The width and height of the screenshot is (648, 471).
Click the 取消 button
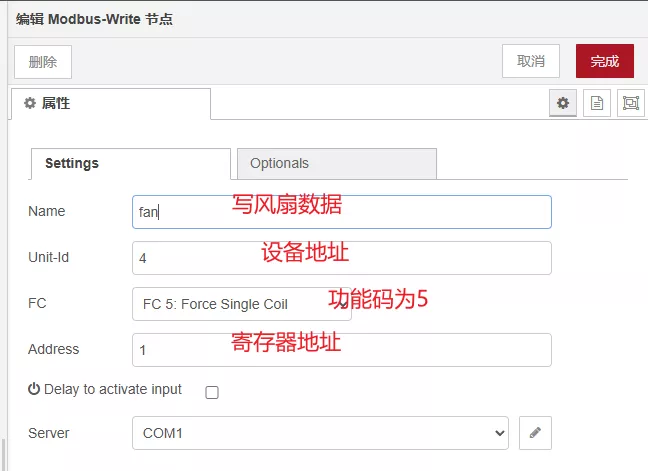pos(531,61)
